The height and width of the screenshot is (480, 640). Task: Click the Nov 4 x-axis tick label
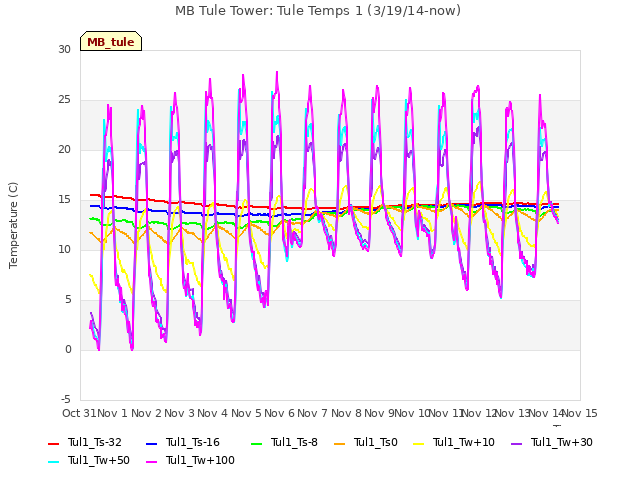coord(213,413)
